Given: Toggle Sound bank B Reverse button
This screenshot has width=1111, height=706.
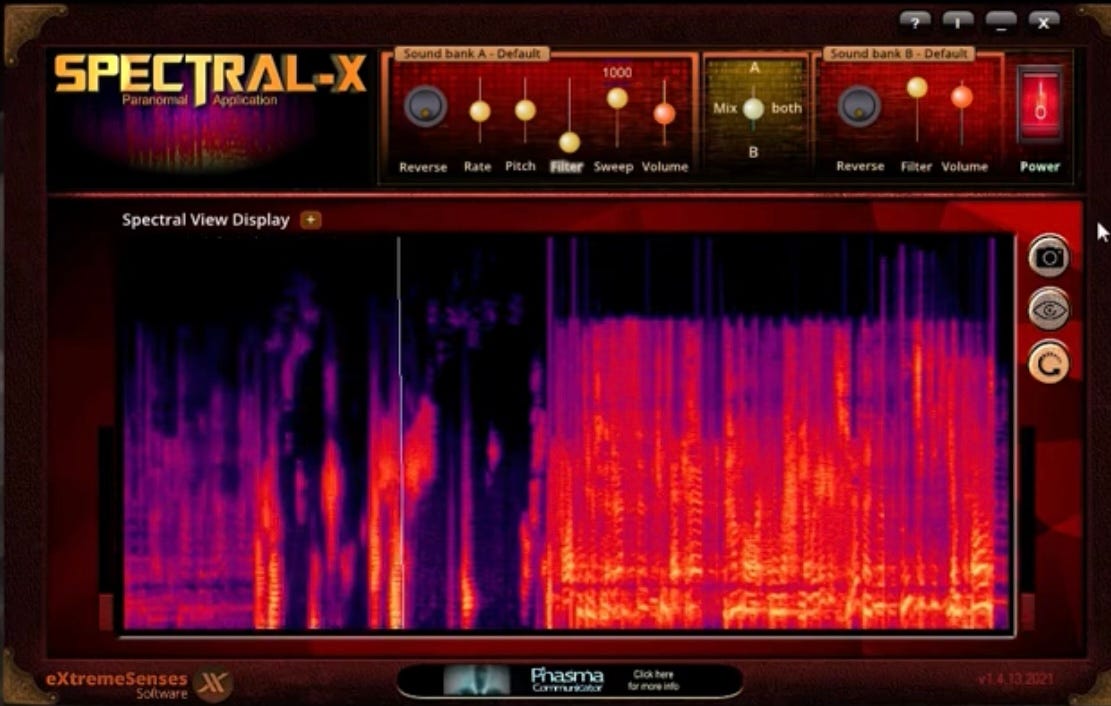Looking at the screenshot, I should [x=859, y=106].
